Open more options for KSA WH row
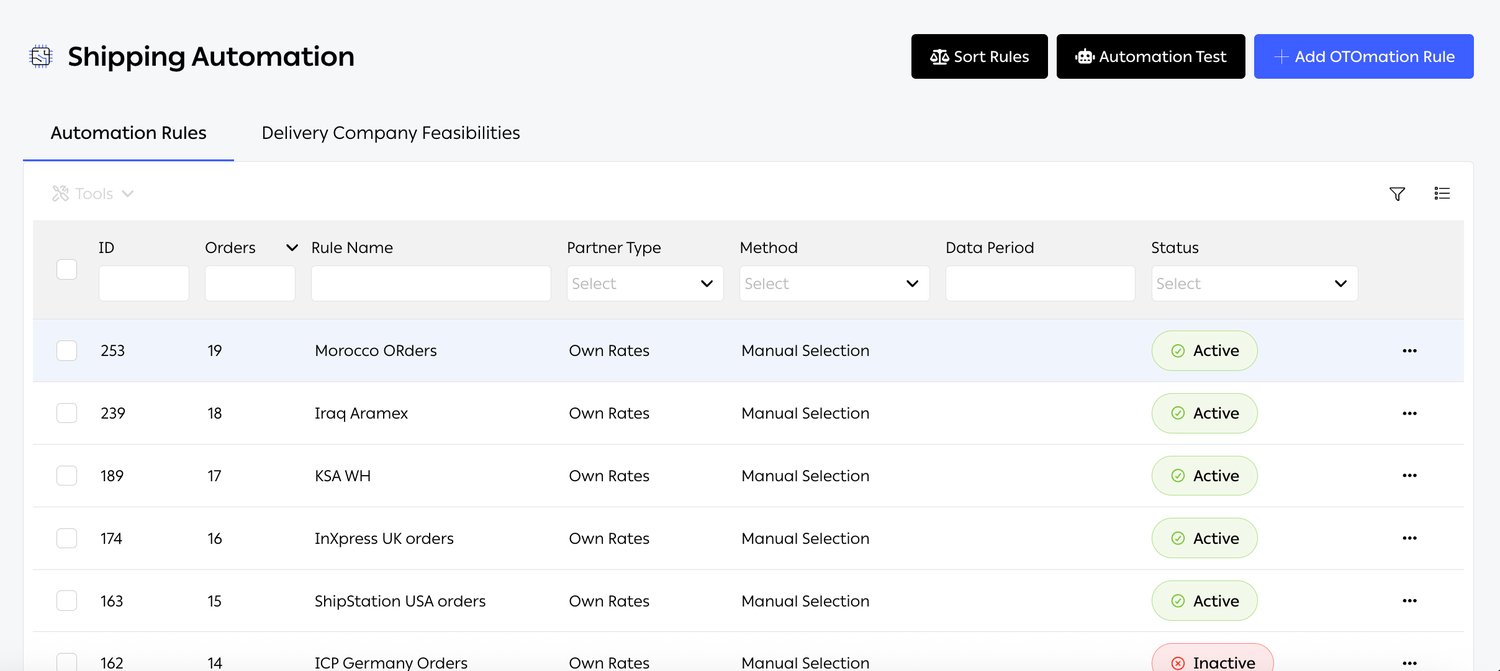1500x671 pixels. (1409, 476)
